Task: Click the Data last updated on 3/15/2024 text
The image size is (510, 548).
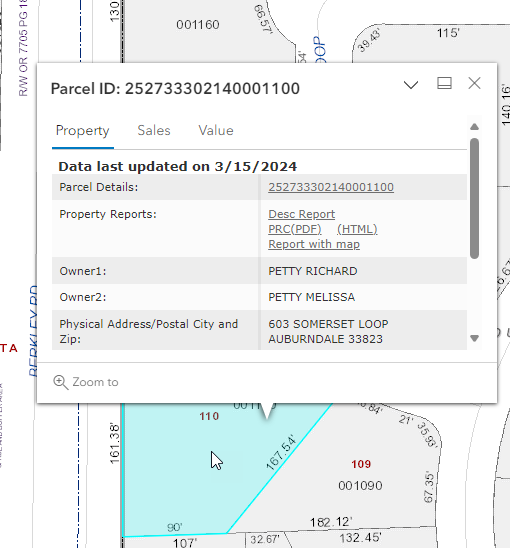Action: 178,166
